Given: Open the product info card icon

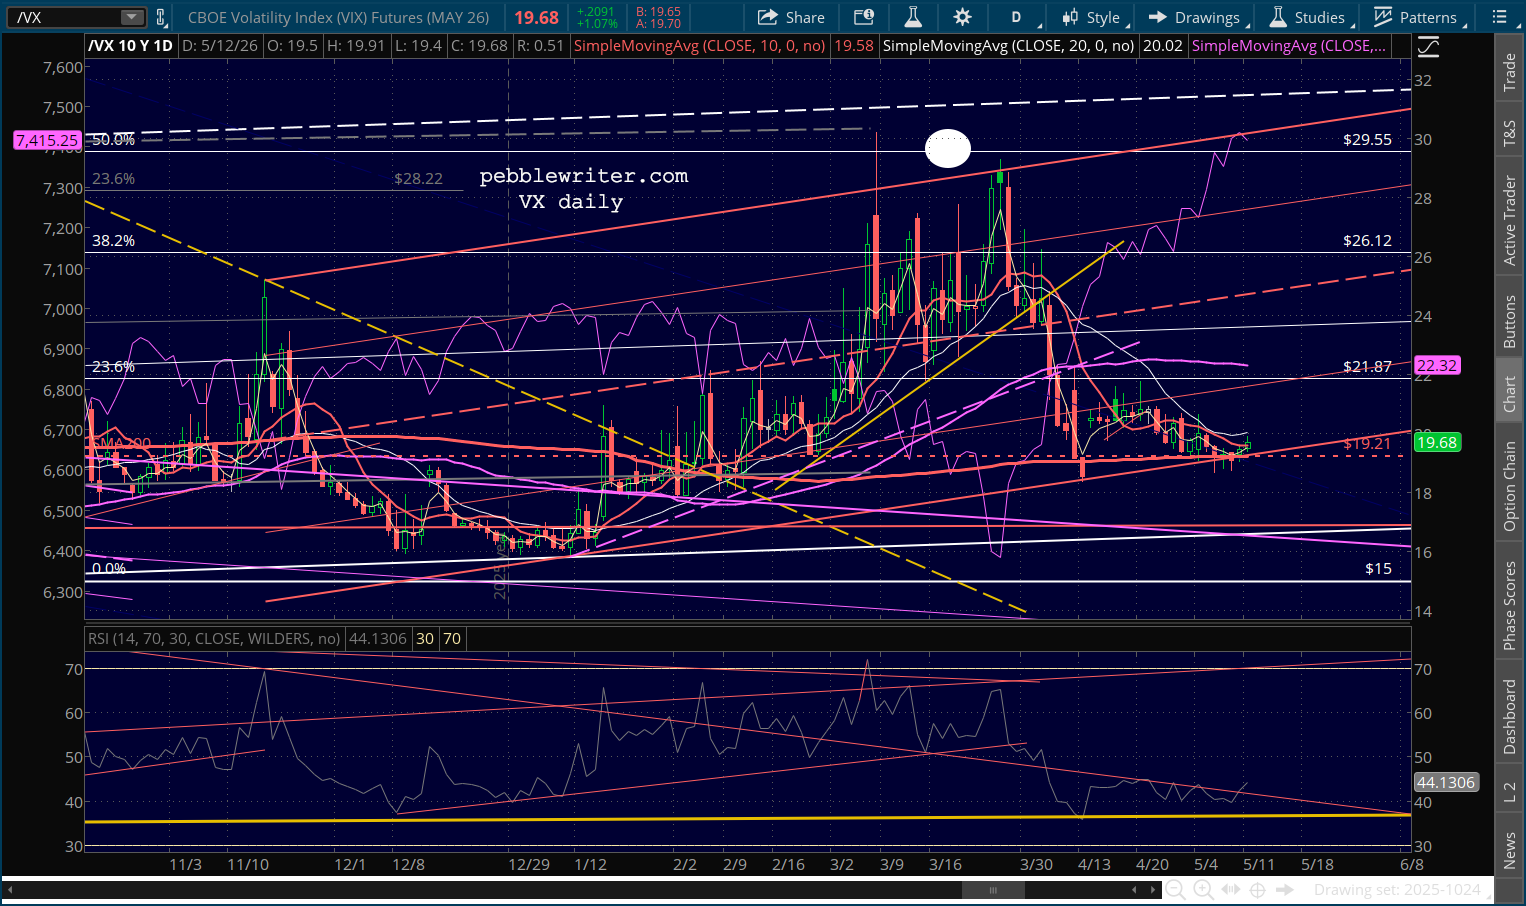Looking at the screenshot, I should (x=864, y=17).
